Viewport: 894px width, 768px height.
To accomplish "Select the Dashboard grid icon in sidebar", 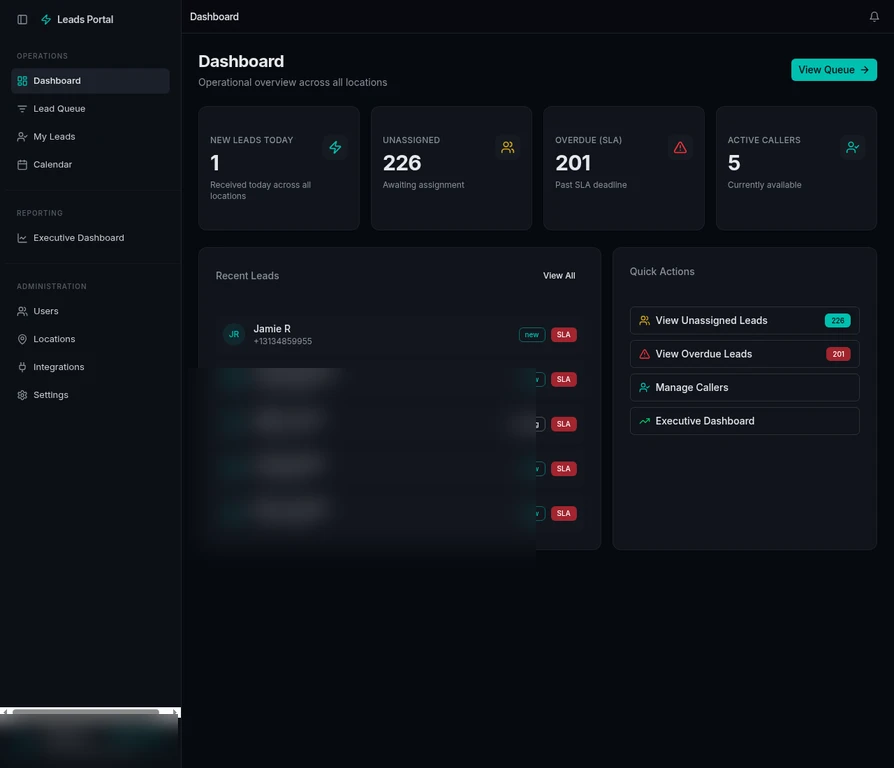I will click(22, 80).
